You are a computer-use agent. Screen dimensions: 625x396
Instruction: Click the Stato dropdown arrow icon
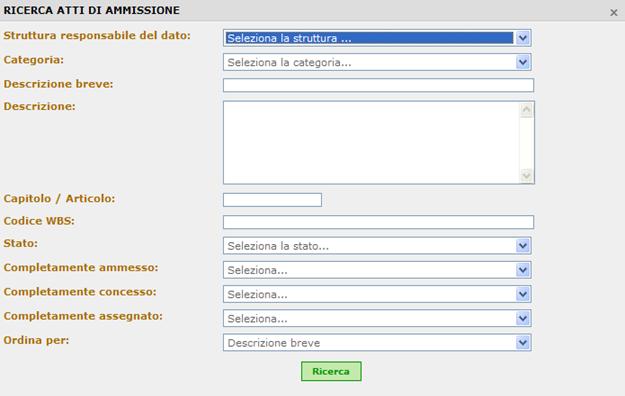tap(523, 246)
